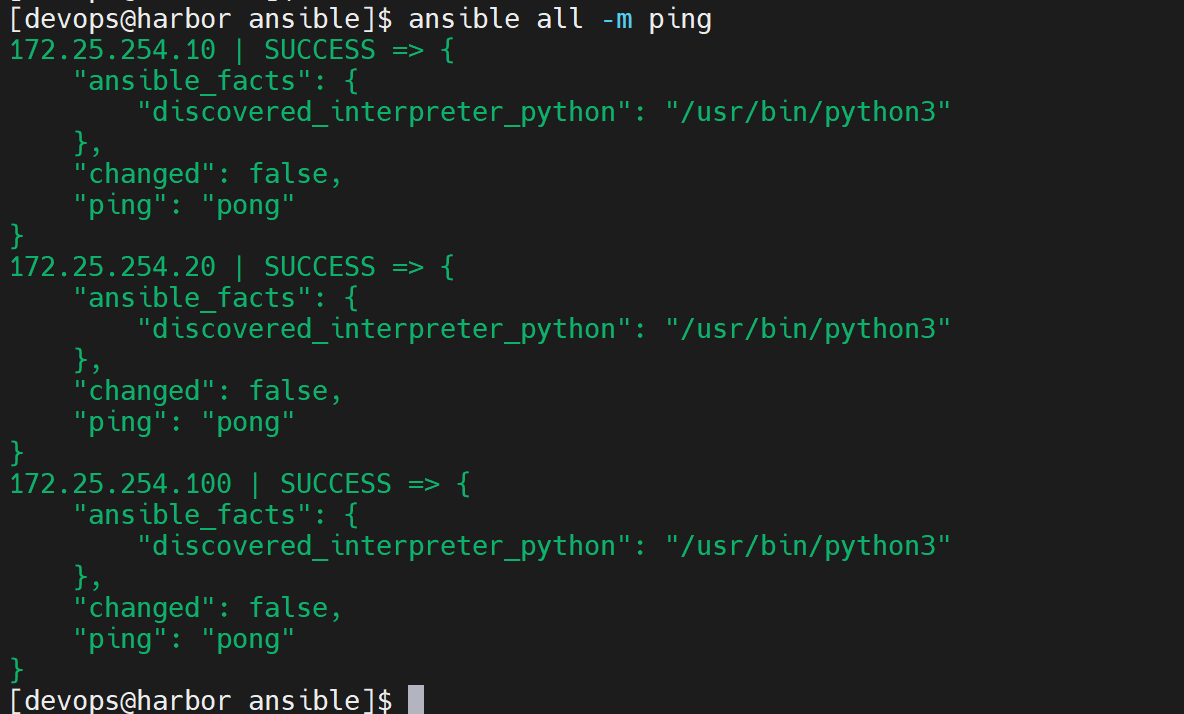
Task: Click the last "ping" key
Action: [x=121, y=640]
